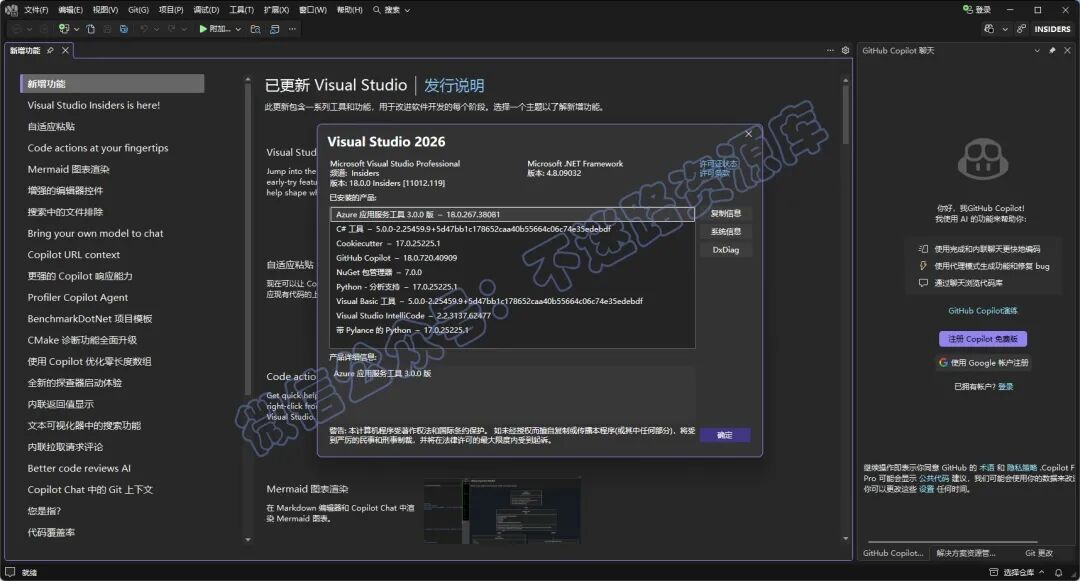
Task: Click the sidebar list vertical scrollbar
Action: [x=248, y=241]
